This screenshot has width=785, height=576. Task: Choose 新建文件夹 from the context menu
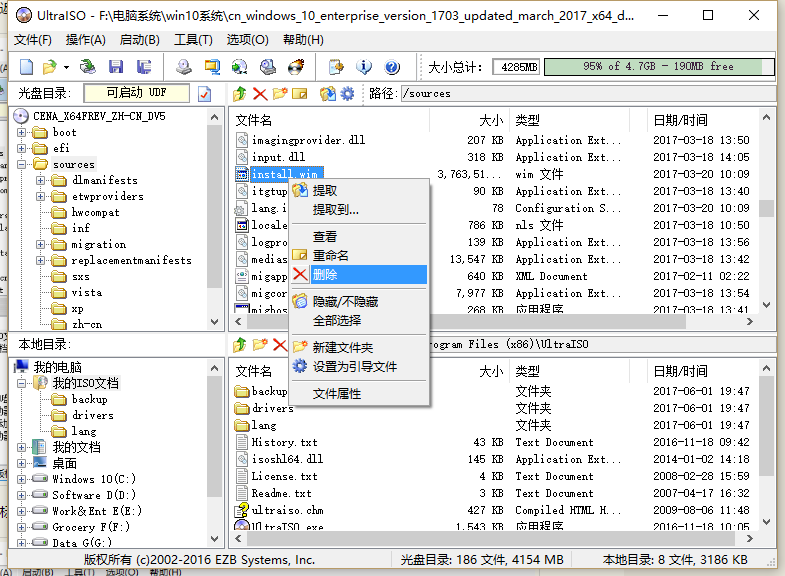point(359,348)
